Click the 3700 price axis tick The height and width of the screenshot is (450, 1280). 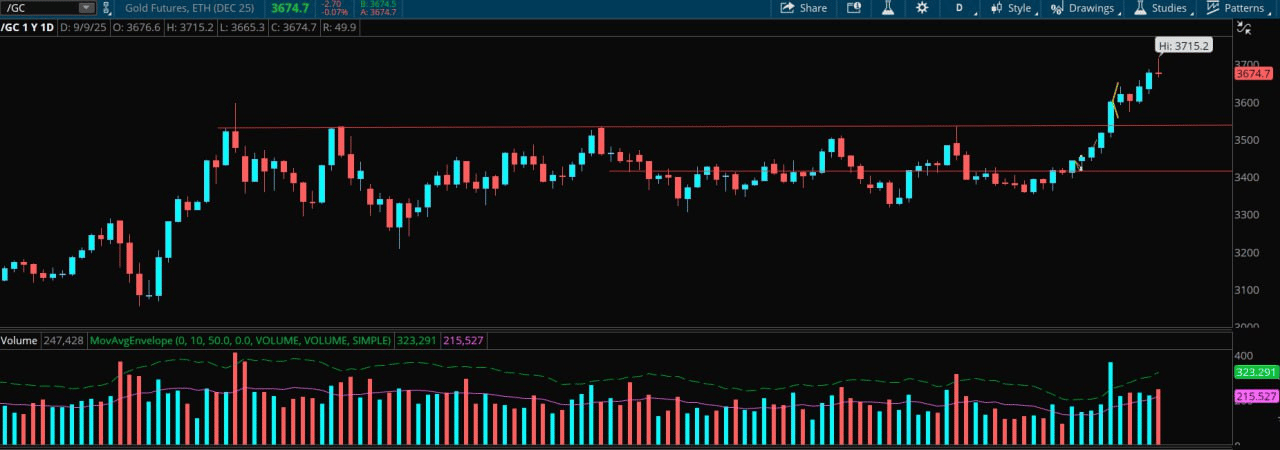pos(1248,65)
